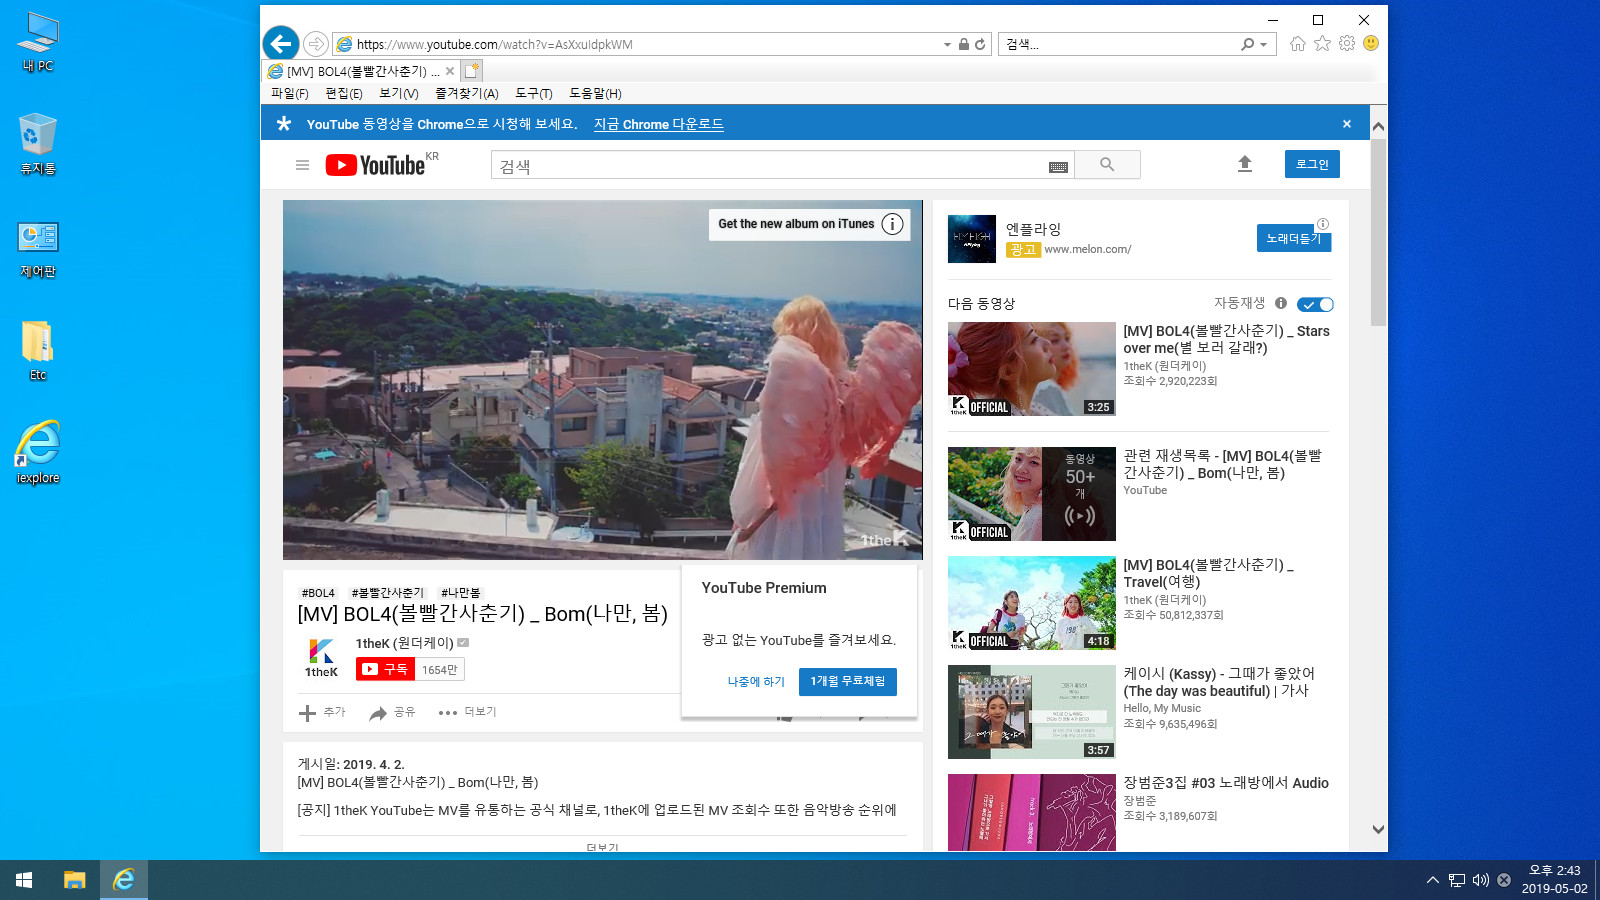The image size is (1600, 900).
Task: Click the network icon in system tray
Action: click(1457, 880)
